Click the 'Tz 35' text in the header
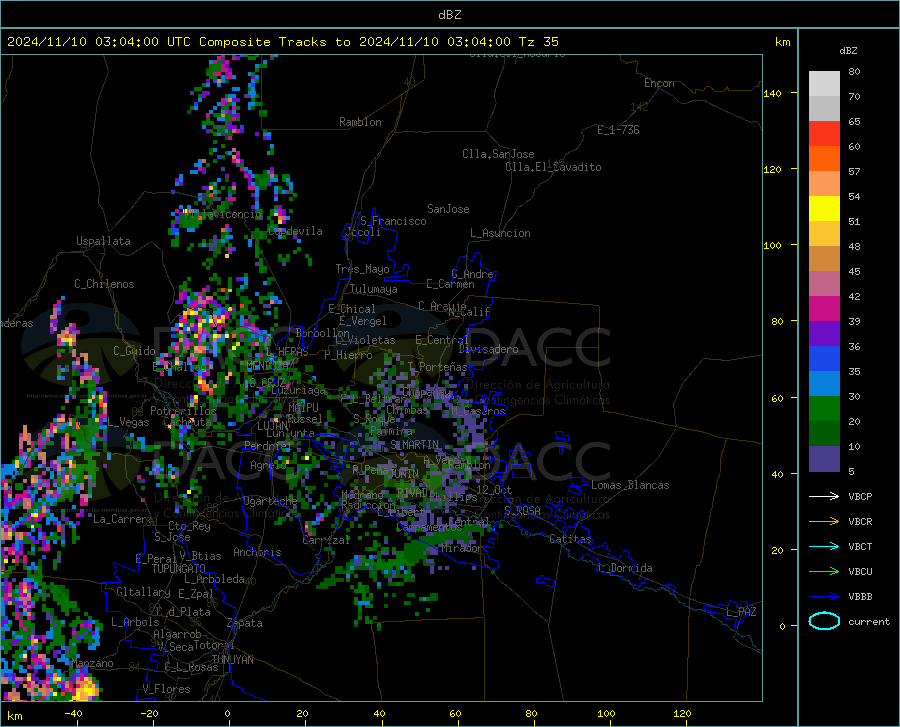This screenshot has height=727, width=900. tap(538, 42)
